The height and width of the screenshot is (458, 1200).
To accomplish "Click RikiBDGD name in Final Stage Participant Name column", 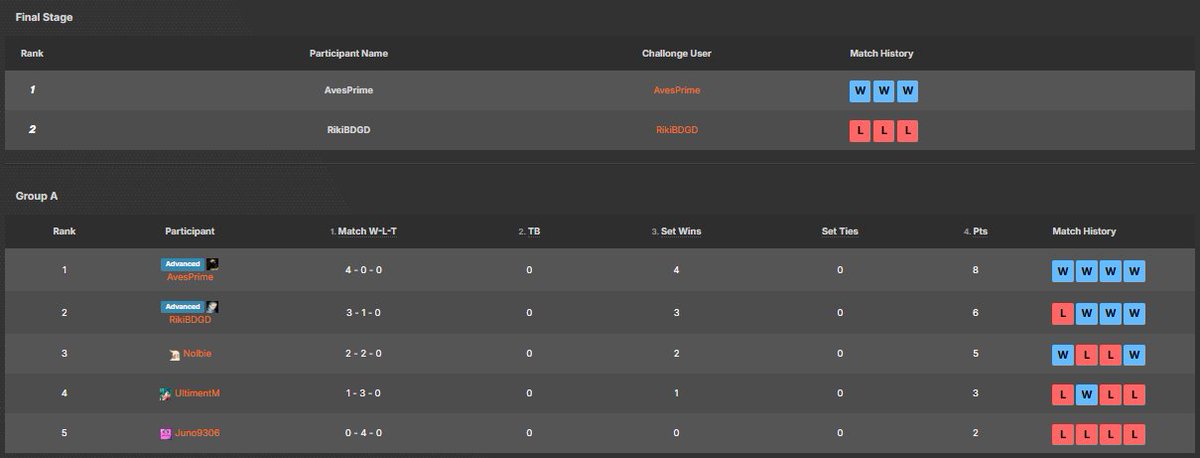I will 349,130.
